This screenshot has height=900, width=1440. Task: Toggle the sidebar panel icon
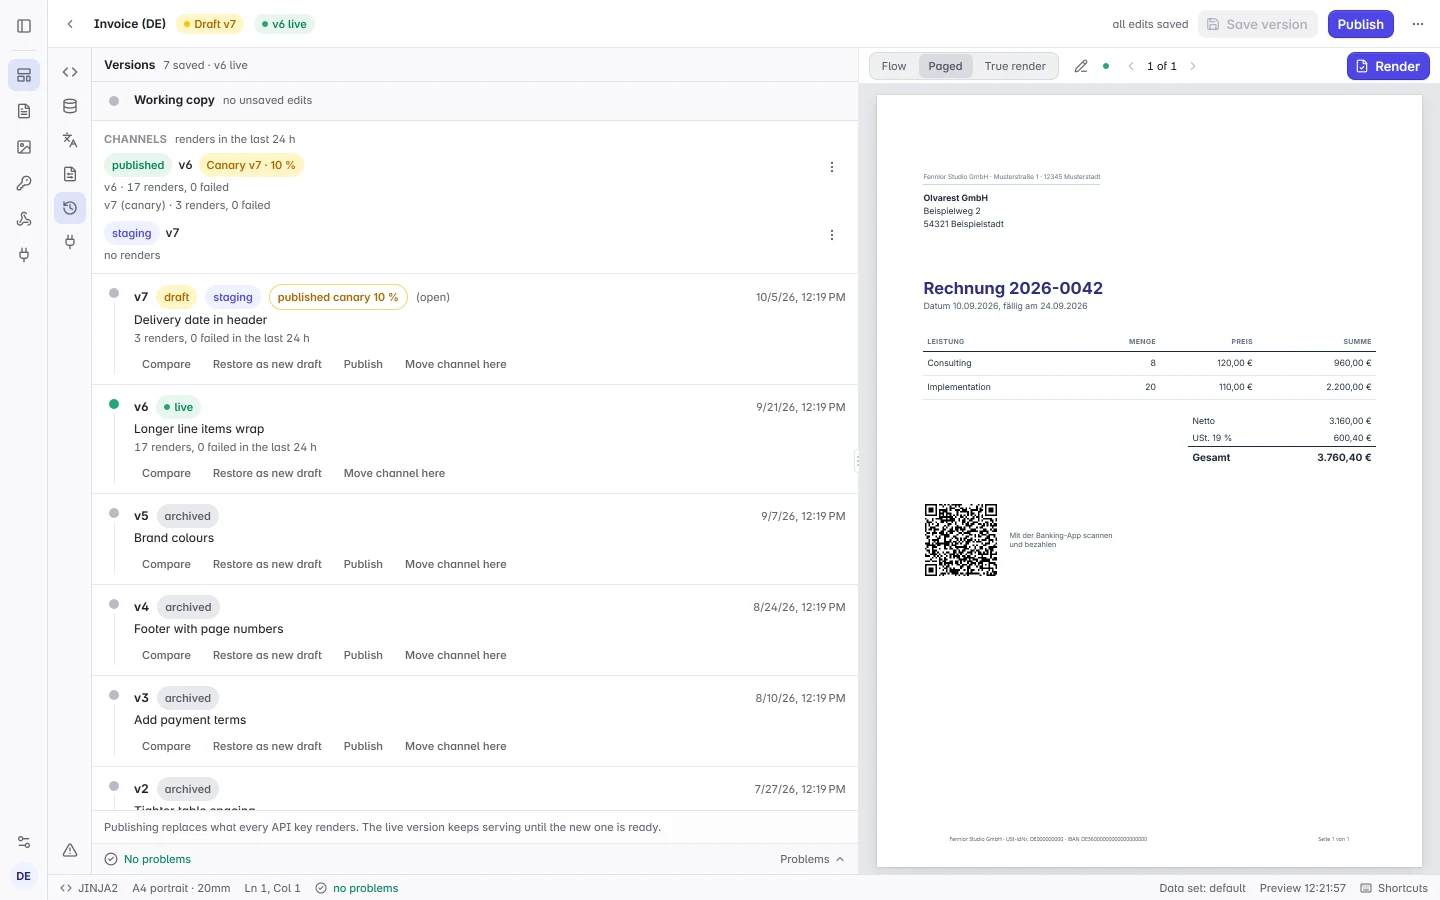coord(24,25)
